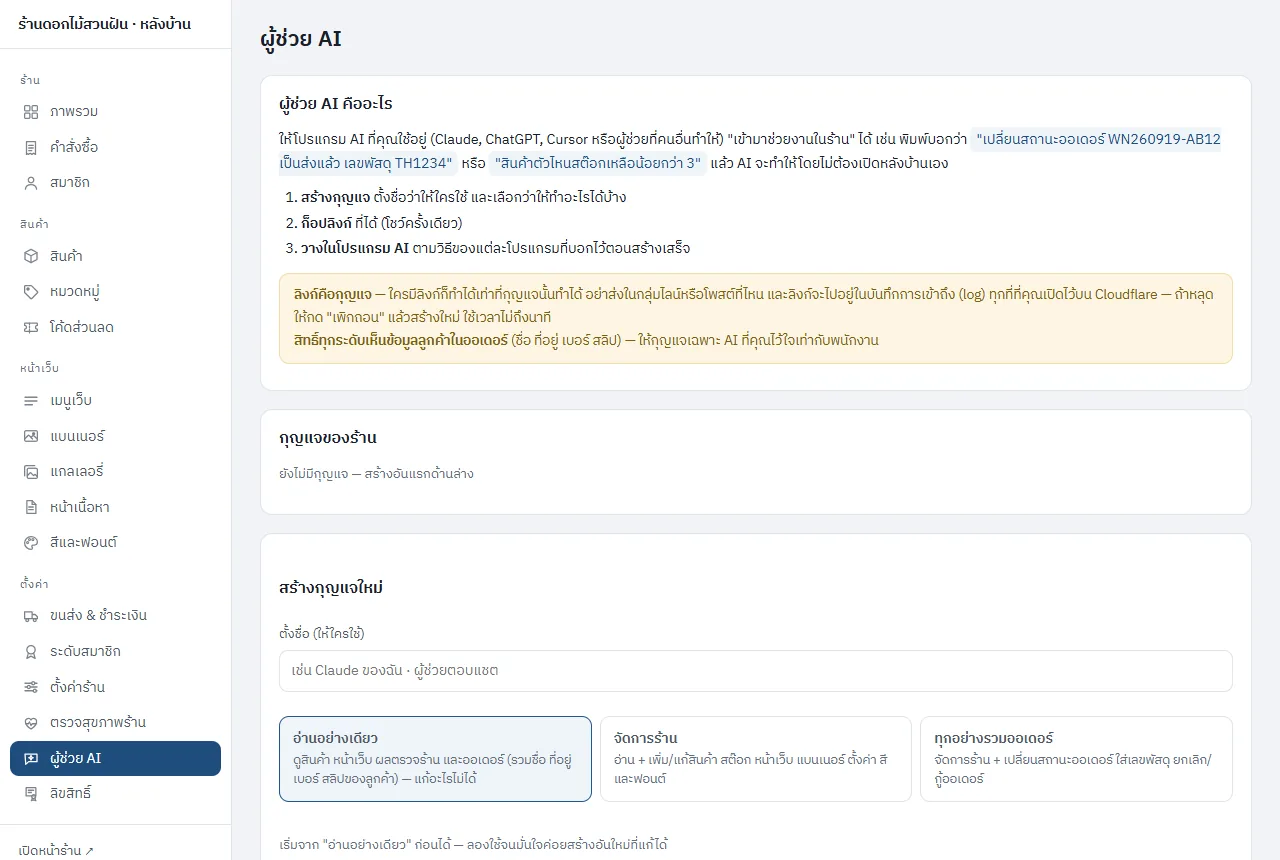1280x860 pixels.
Task: Click the แกลเลอรี่ gallery icon
Action: (x=31, y=471)
